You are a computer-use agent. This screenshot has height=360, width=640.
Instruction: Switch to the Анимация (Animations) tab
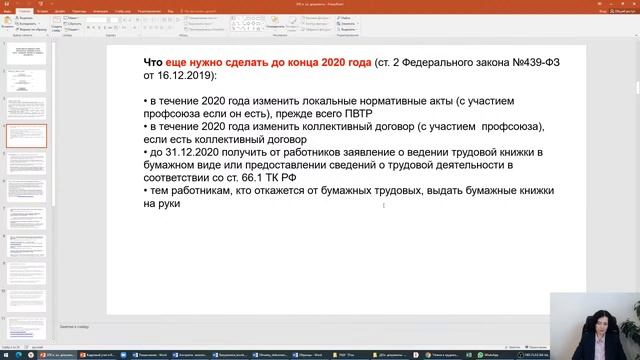(100, 11)
